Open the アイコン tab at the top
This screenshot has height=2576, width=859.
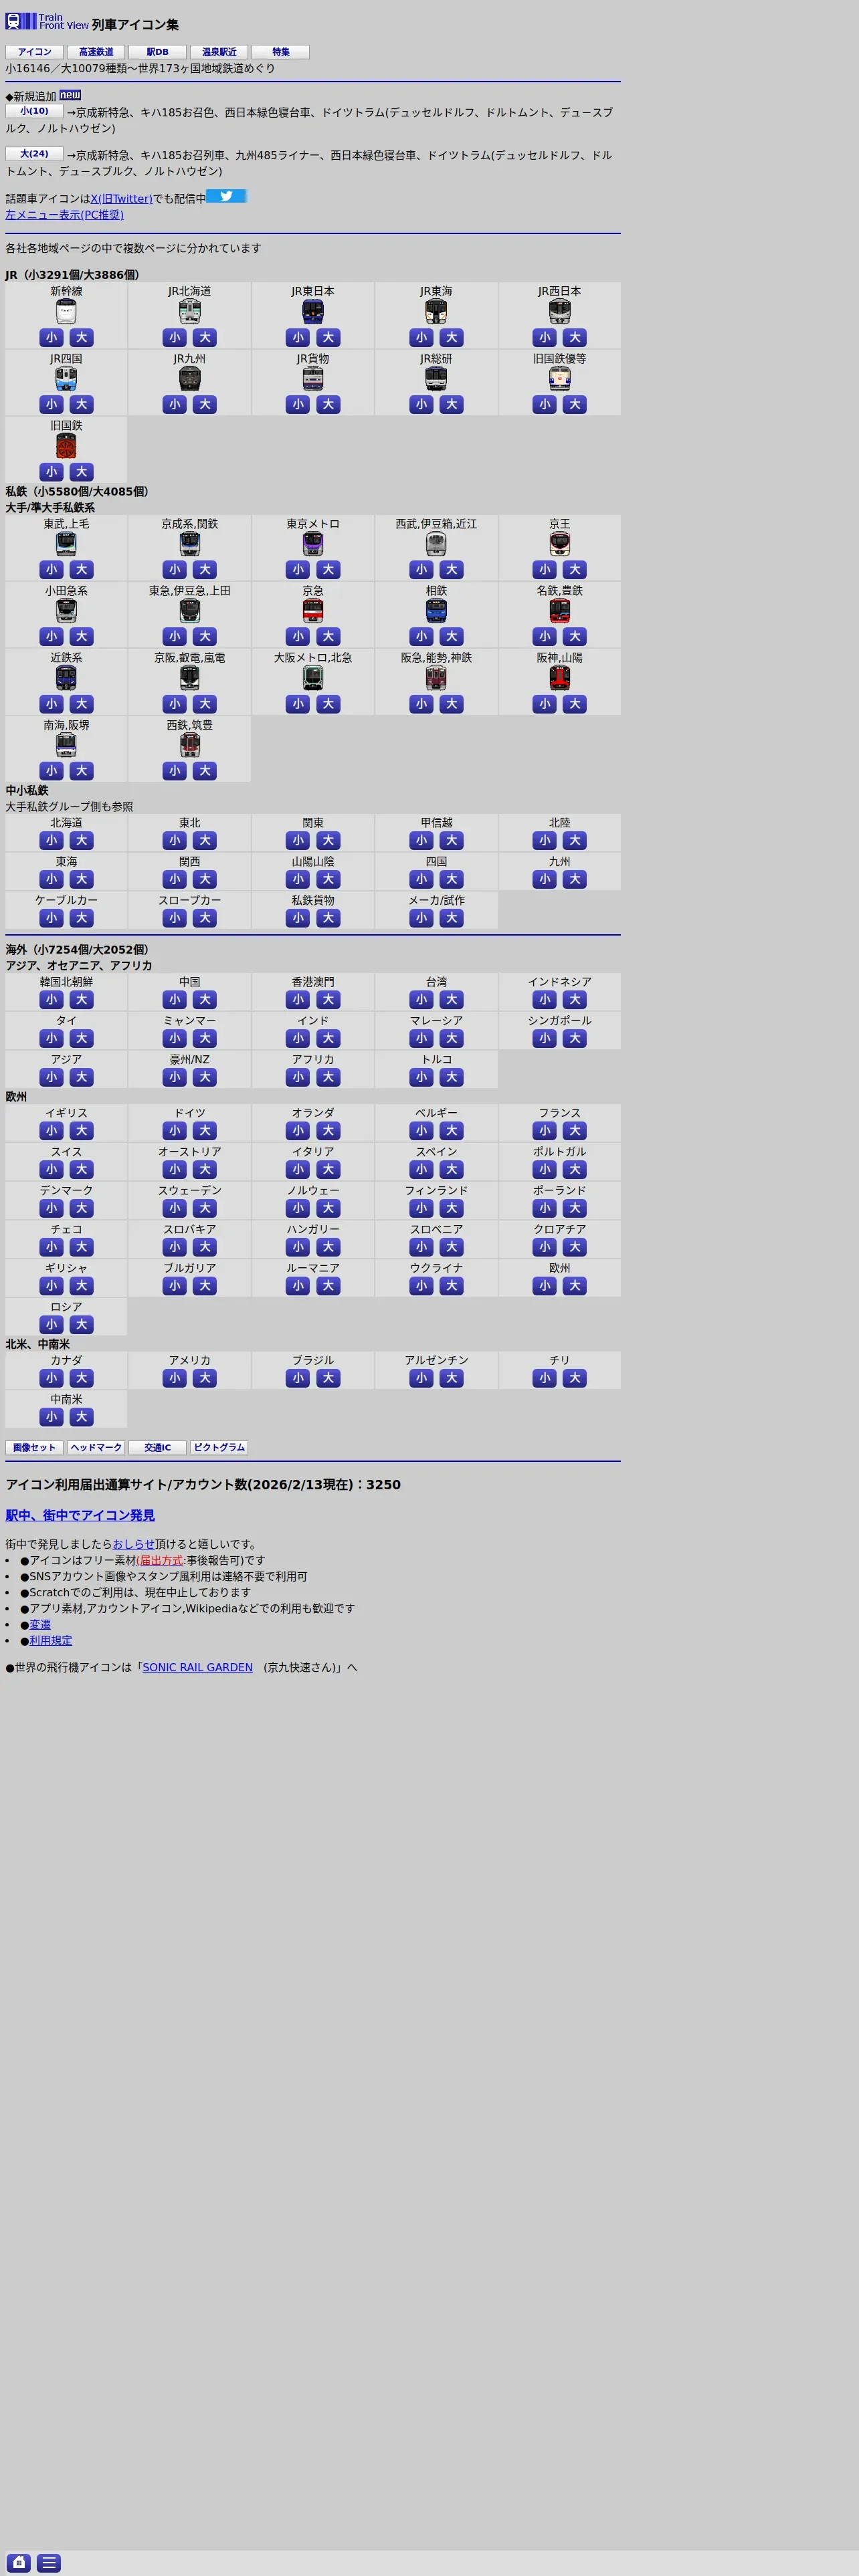pos(35,52)
